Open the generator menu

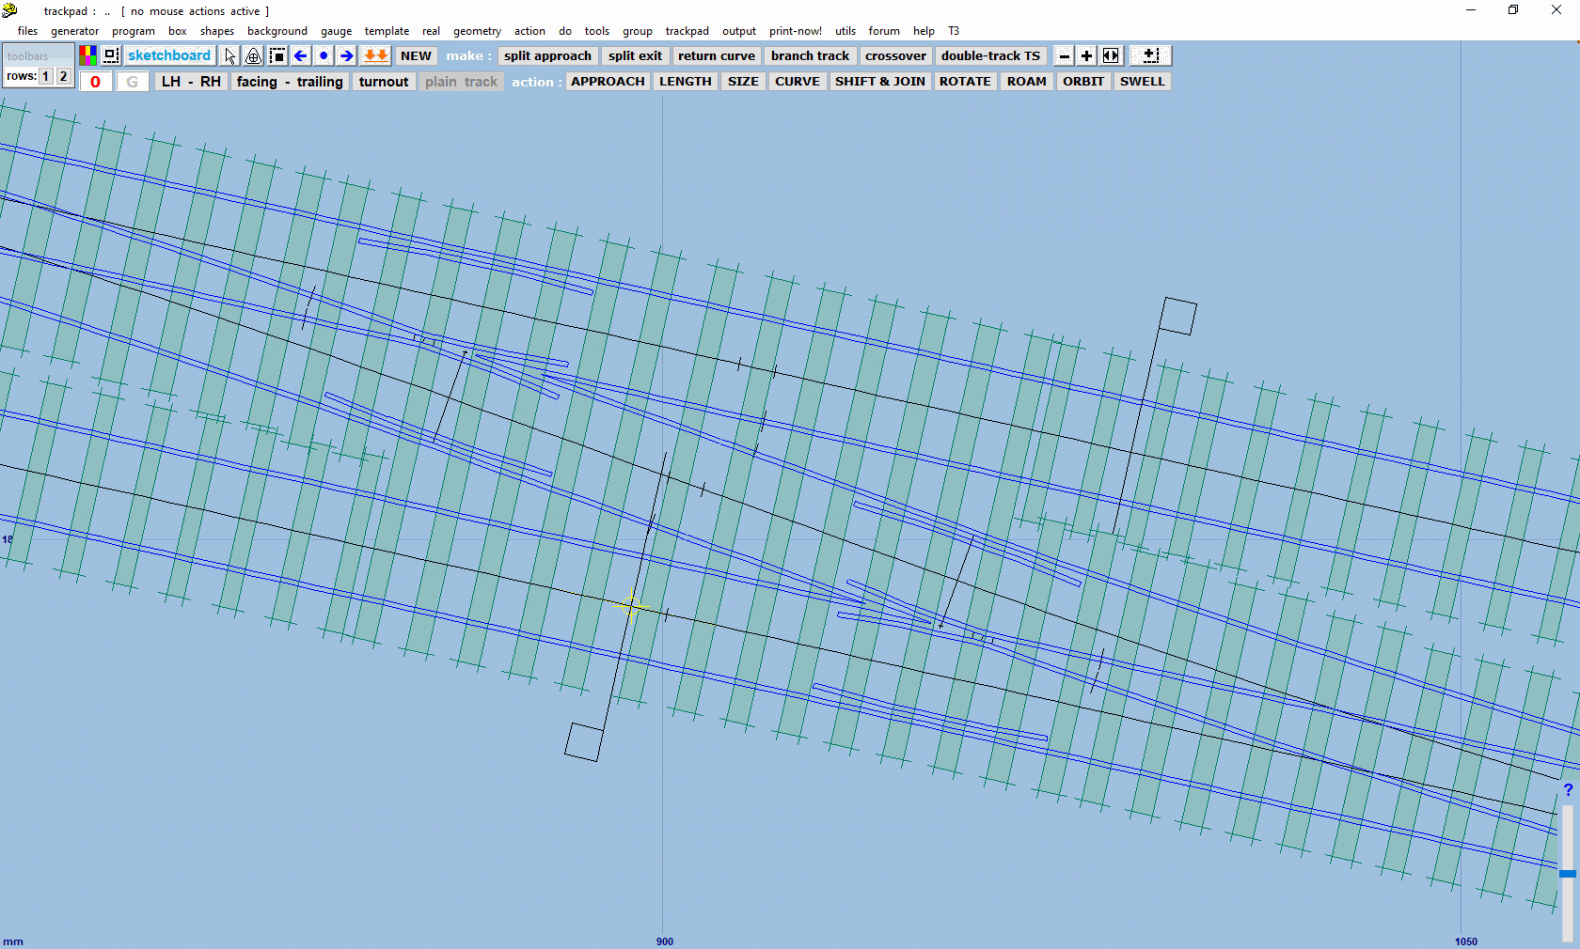75,31
